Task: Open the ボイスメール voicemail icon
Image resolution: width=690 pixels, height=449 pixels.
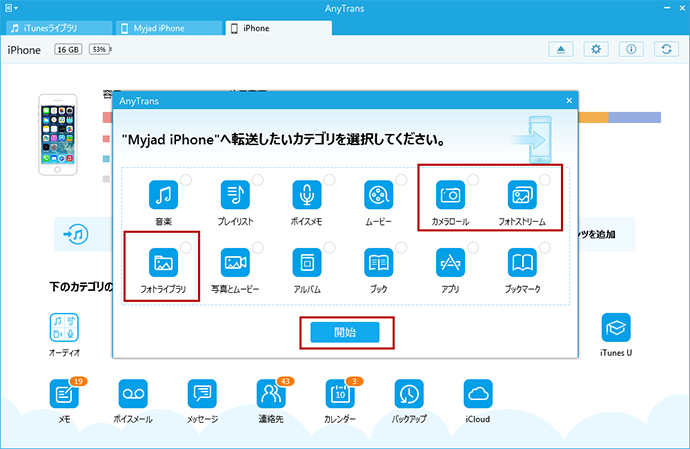Action: click(133, 394)
